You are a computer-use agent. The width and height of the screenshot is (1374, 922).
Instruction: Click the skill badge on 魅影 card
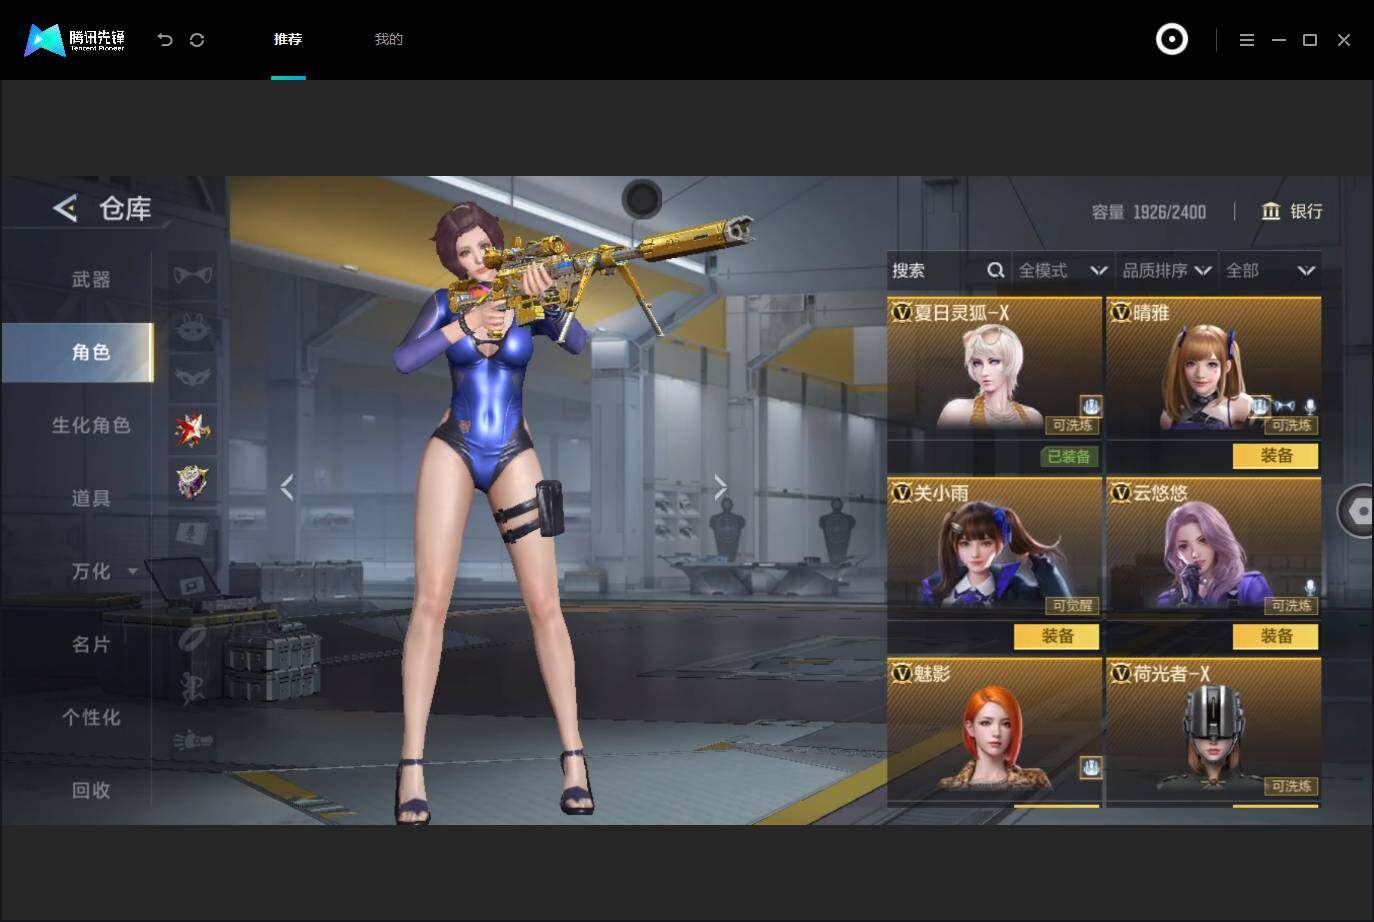click(x=1090, y=767)
